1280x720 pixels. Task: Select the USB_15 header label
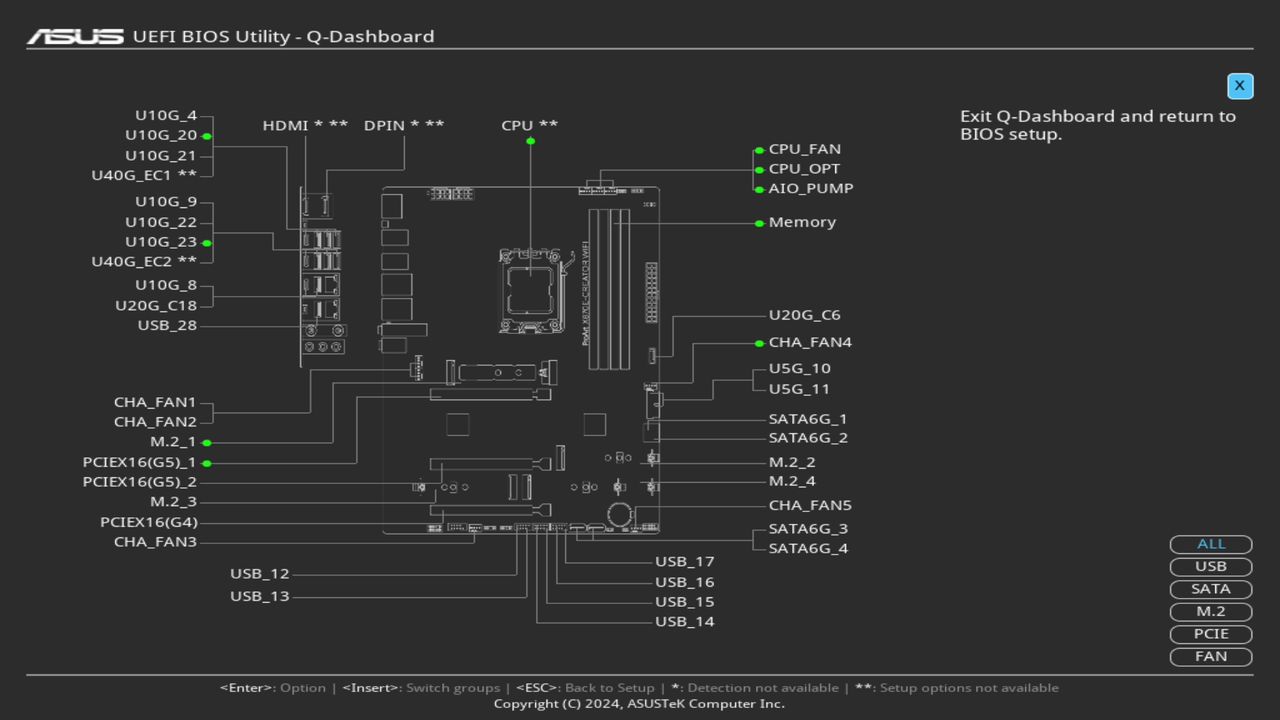pyautogui.click(x=685, y=602)
